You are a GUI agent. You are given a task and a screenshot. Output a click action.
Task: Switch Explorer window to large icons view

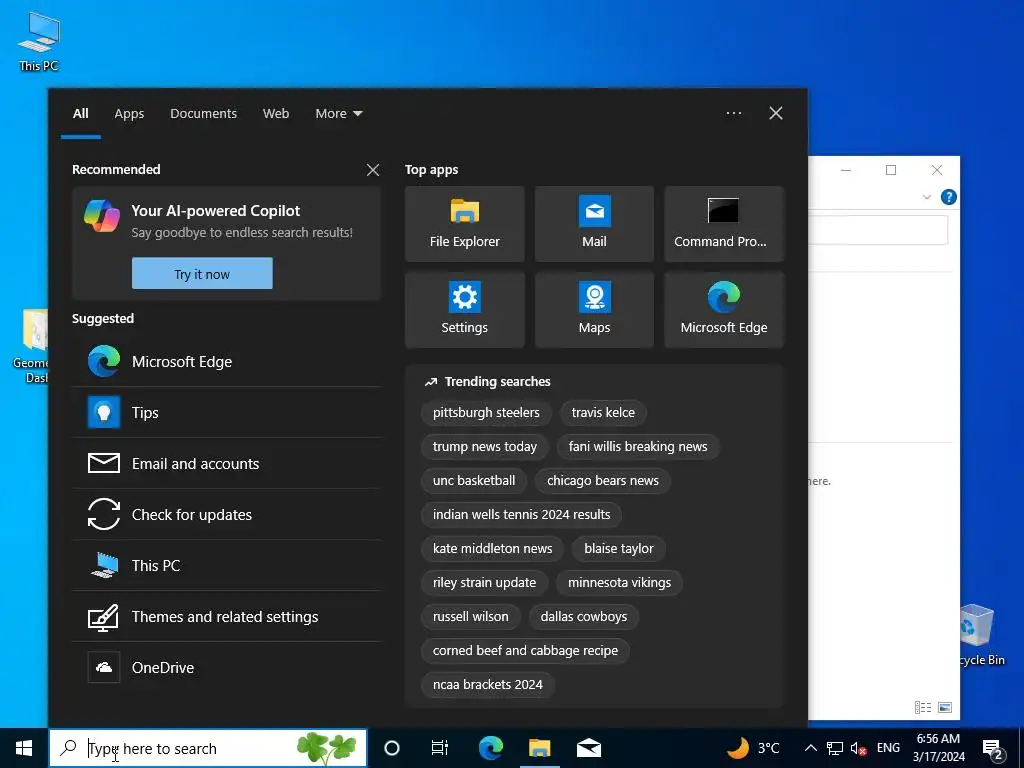point(944,707)
